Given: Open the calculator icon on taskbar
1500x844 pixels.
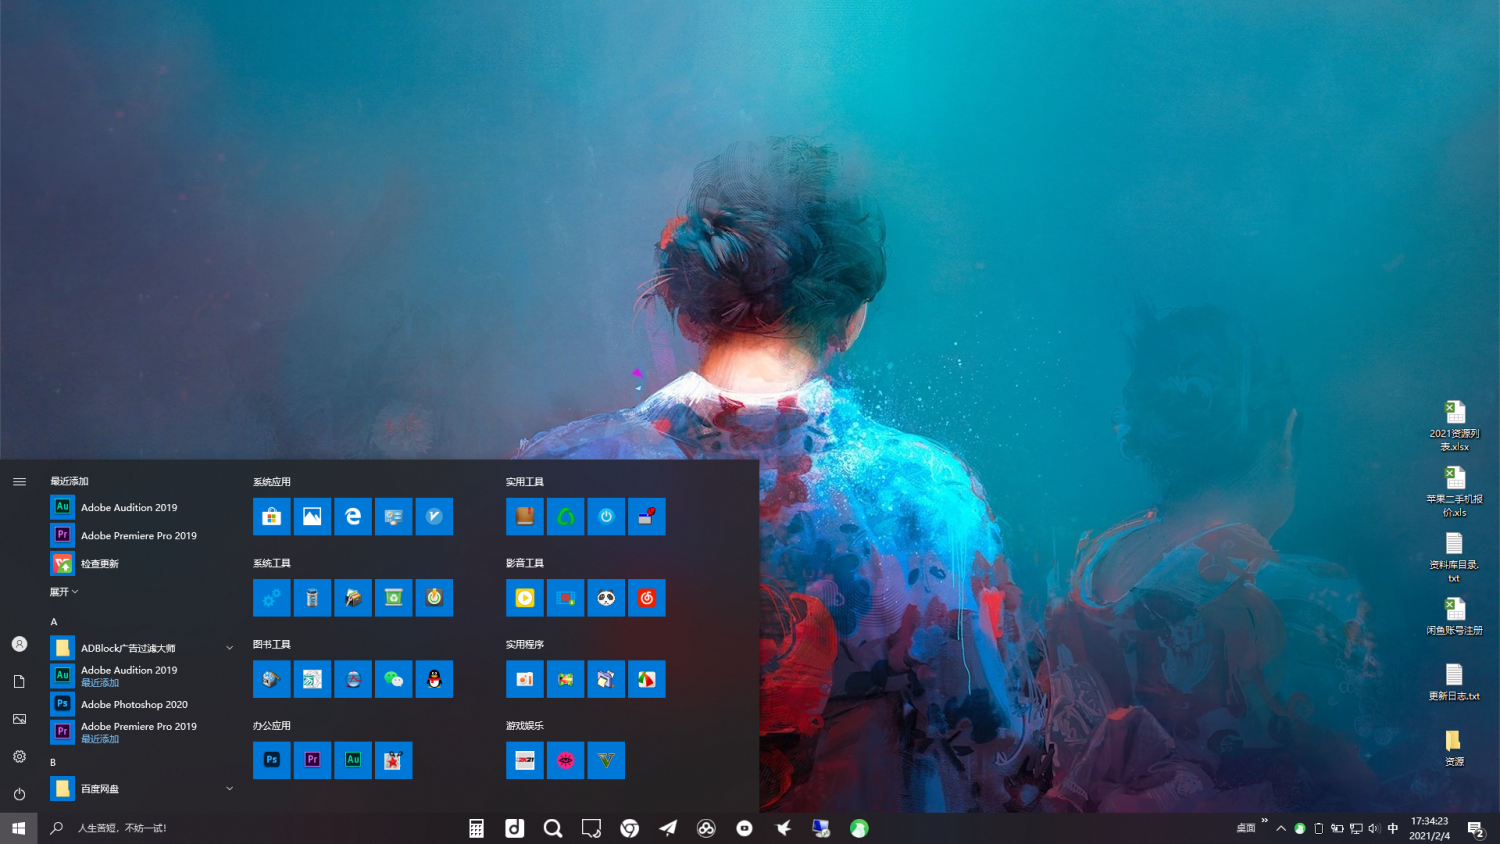Looking at the screenshot, I should [476, 828].
